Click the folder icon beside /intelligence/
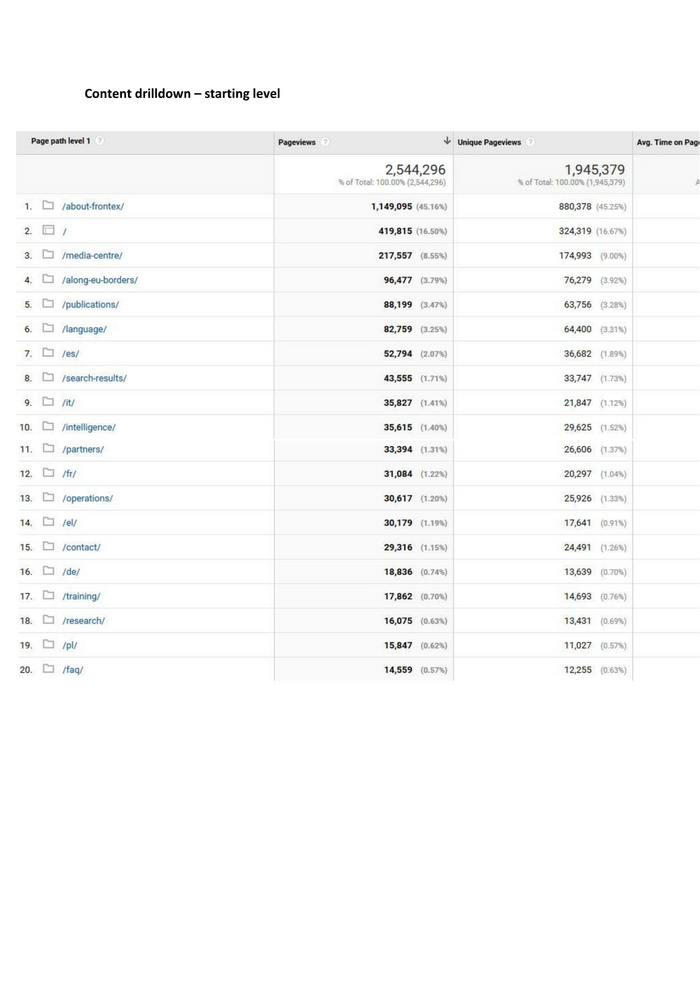Viewport: 700px width, 990px height. click(48, 427)
